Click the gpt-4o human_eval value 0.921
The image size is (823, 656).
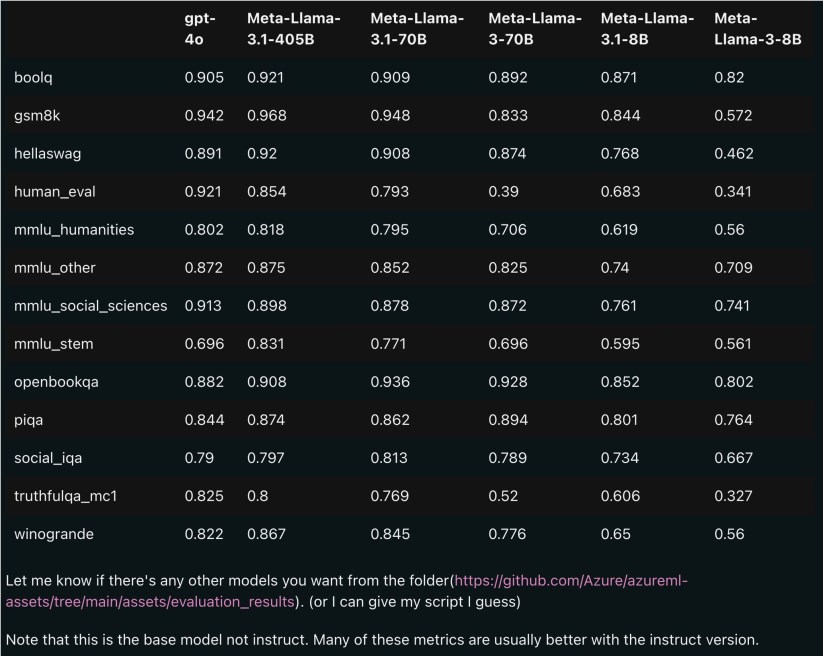[x=204, y=191]
